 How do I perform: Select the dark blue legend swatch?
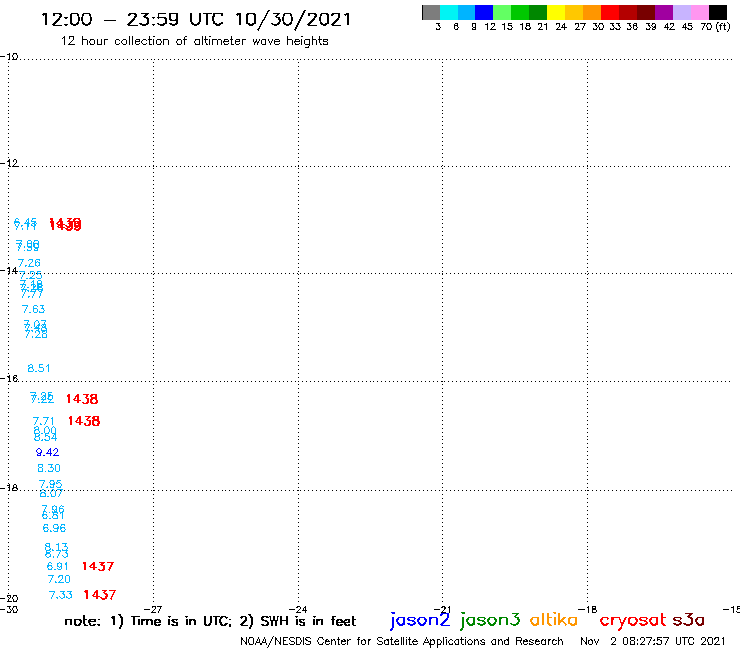coord(484,12)
